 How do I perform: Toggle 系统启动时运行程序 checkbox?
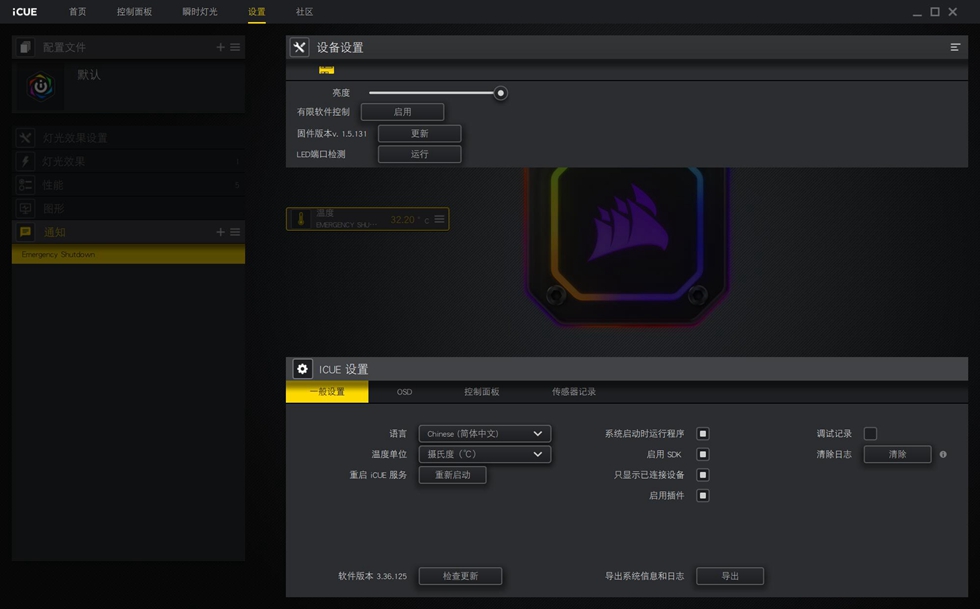[703, 434]
